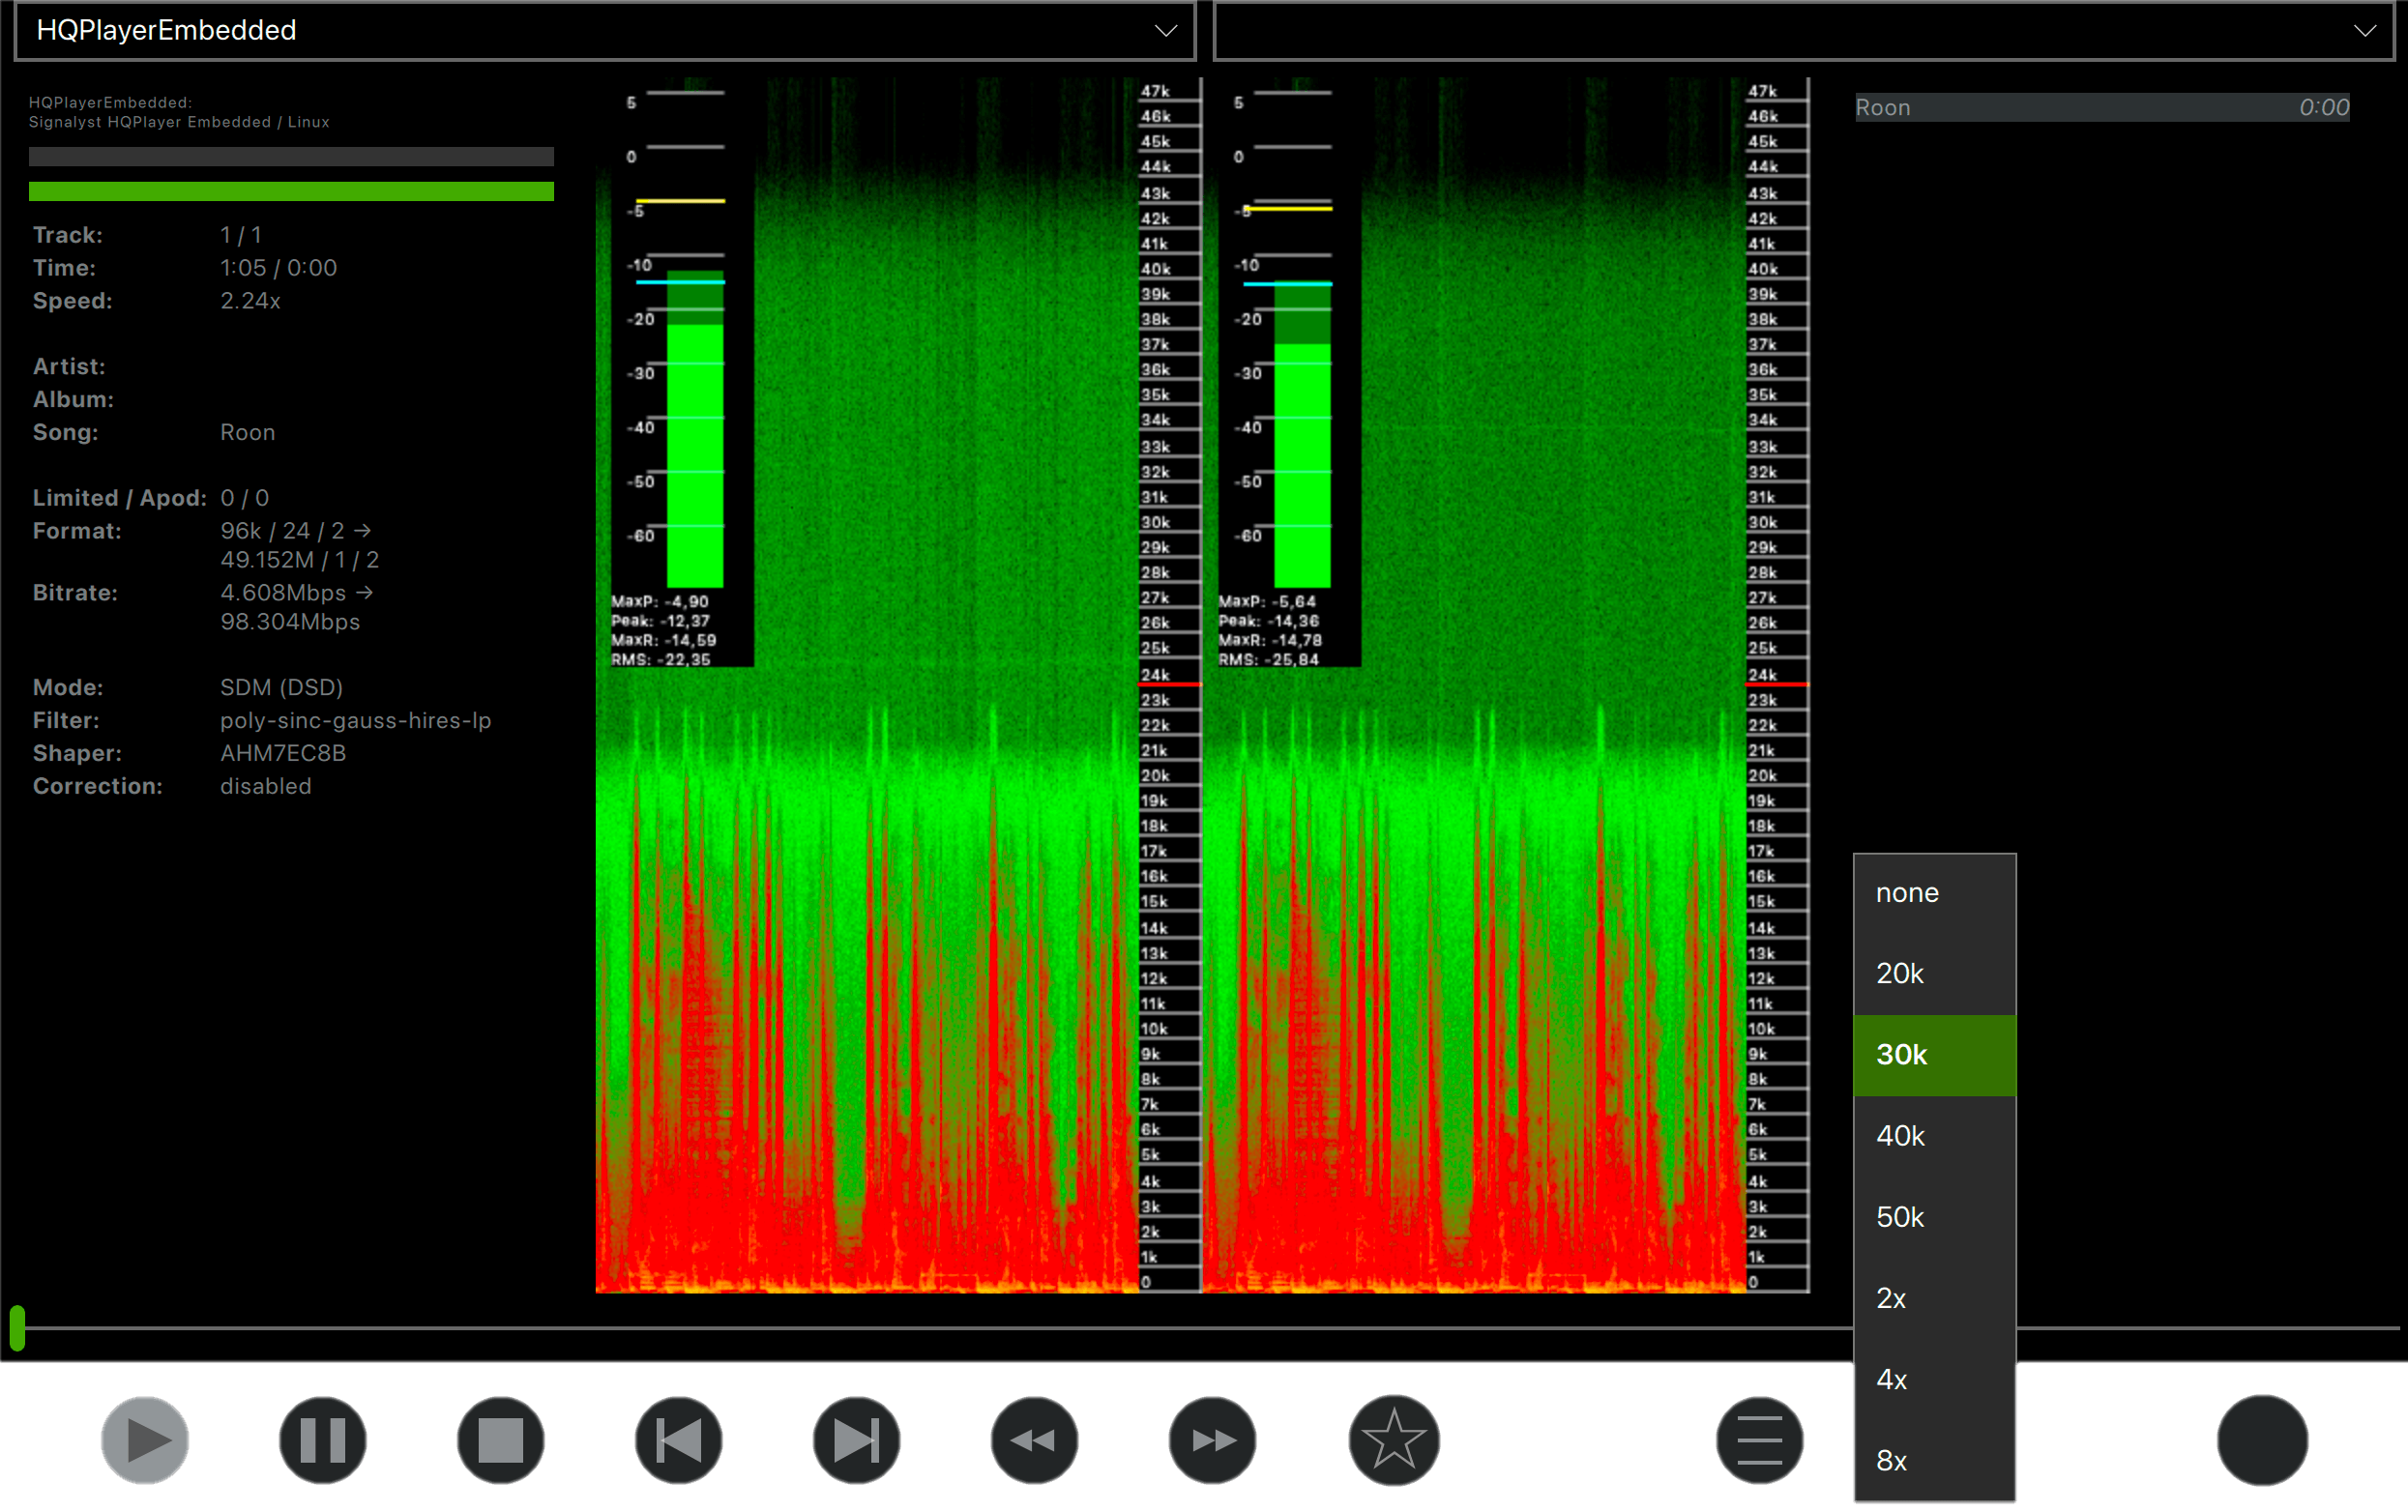Click the right channel level meter
The height and width of the screenshot is (1512, 2408).
(1302, 435)
